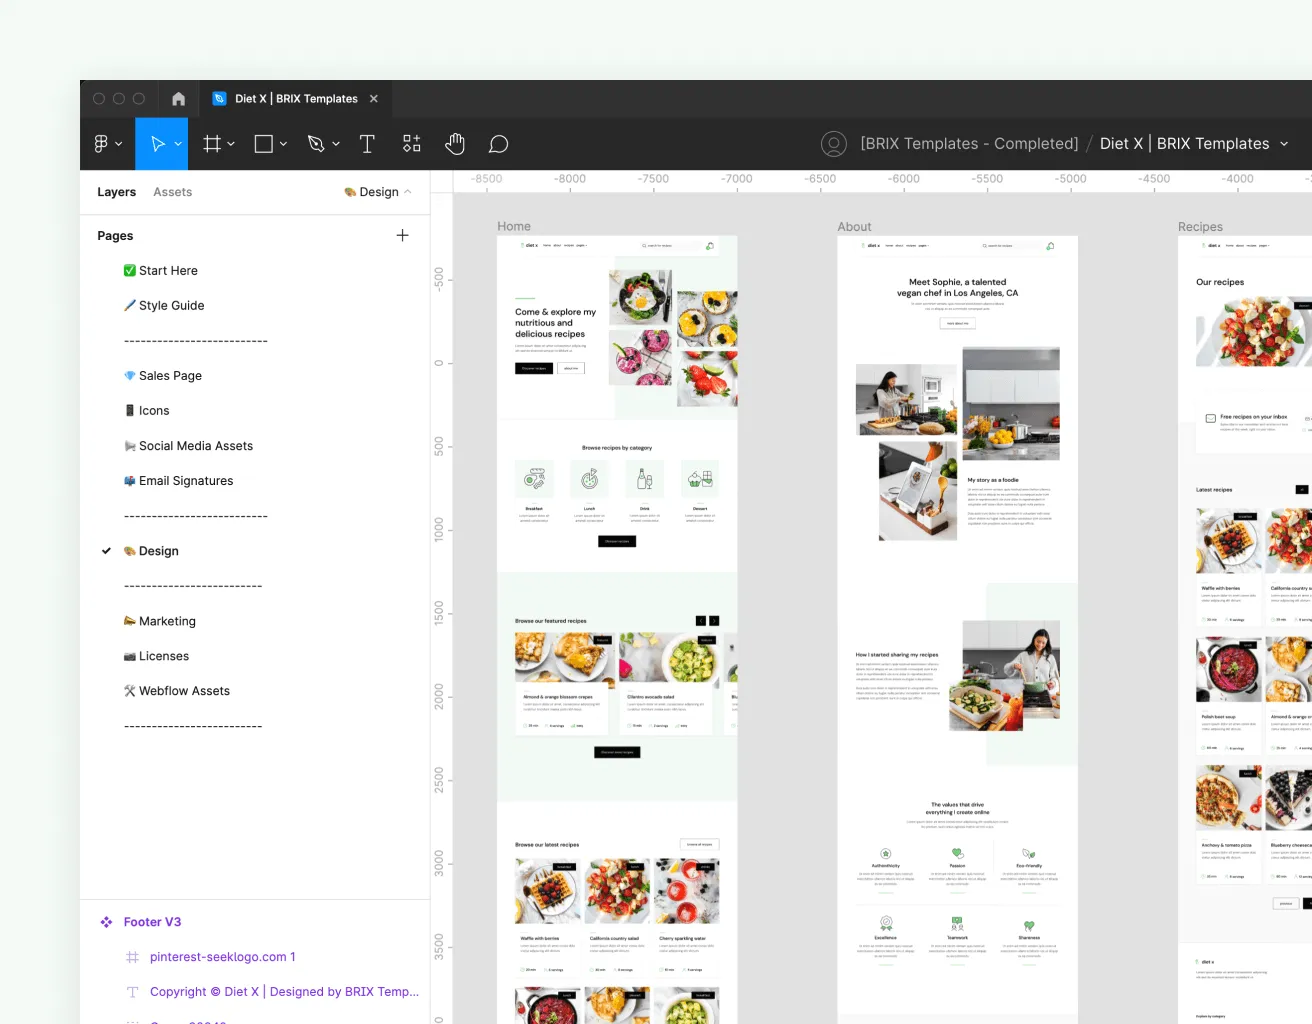This screenshot has height=1024, width=1312.
Task: Open the Move tool dropdown arrow
Action: click(x=176, y=143)
